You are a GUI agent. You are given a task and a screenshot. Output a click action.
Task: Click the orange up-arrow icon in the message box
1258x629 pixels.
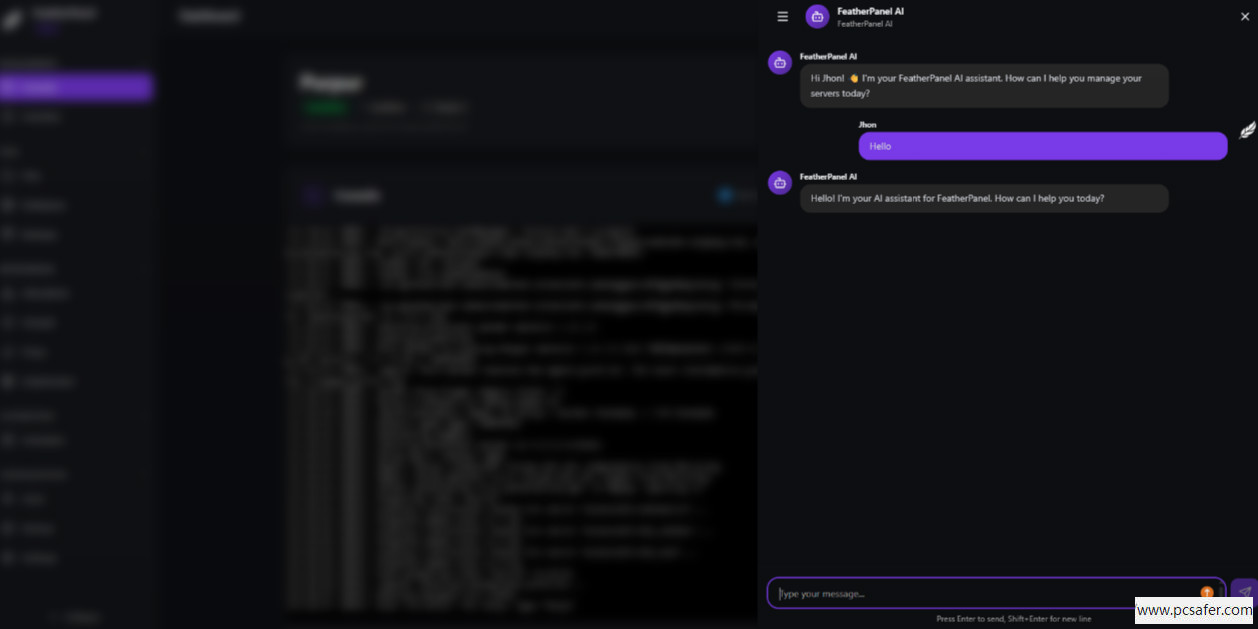(1207, 593)
